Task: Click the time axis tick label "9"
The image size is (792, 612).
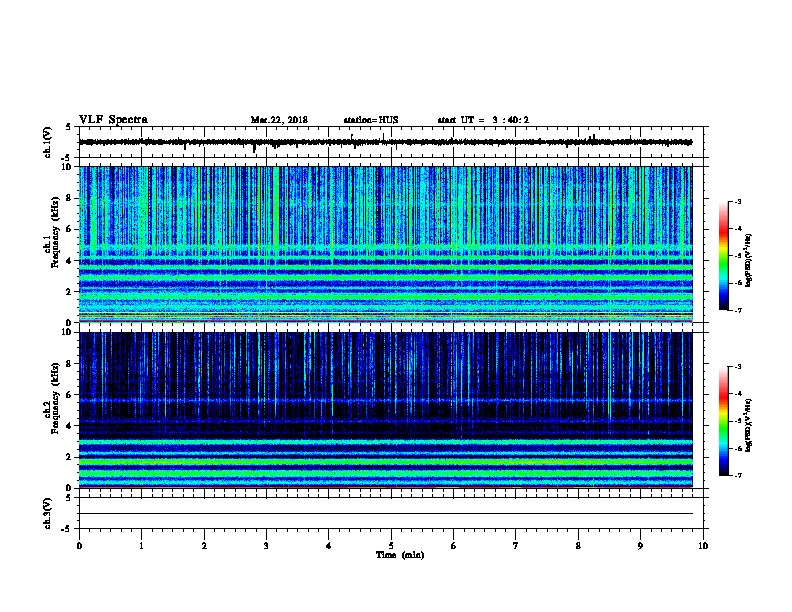Action: coord(640,545)
